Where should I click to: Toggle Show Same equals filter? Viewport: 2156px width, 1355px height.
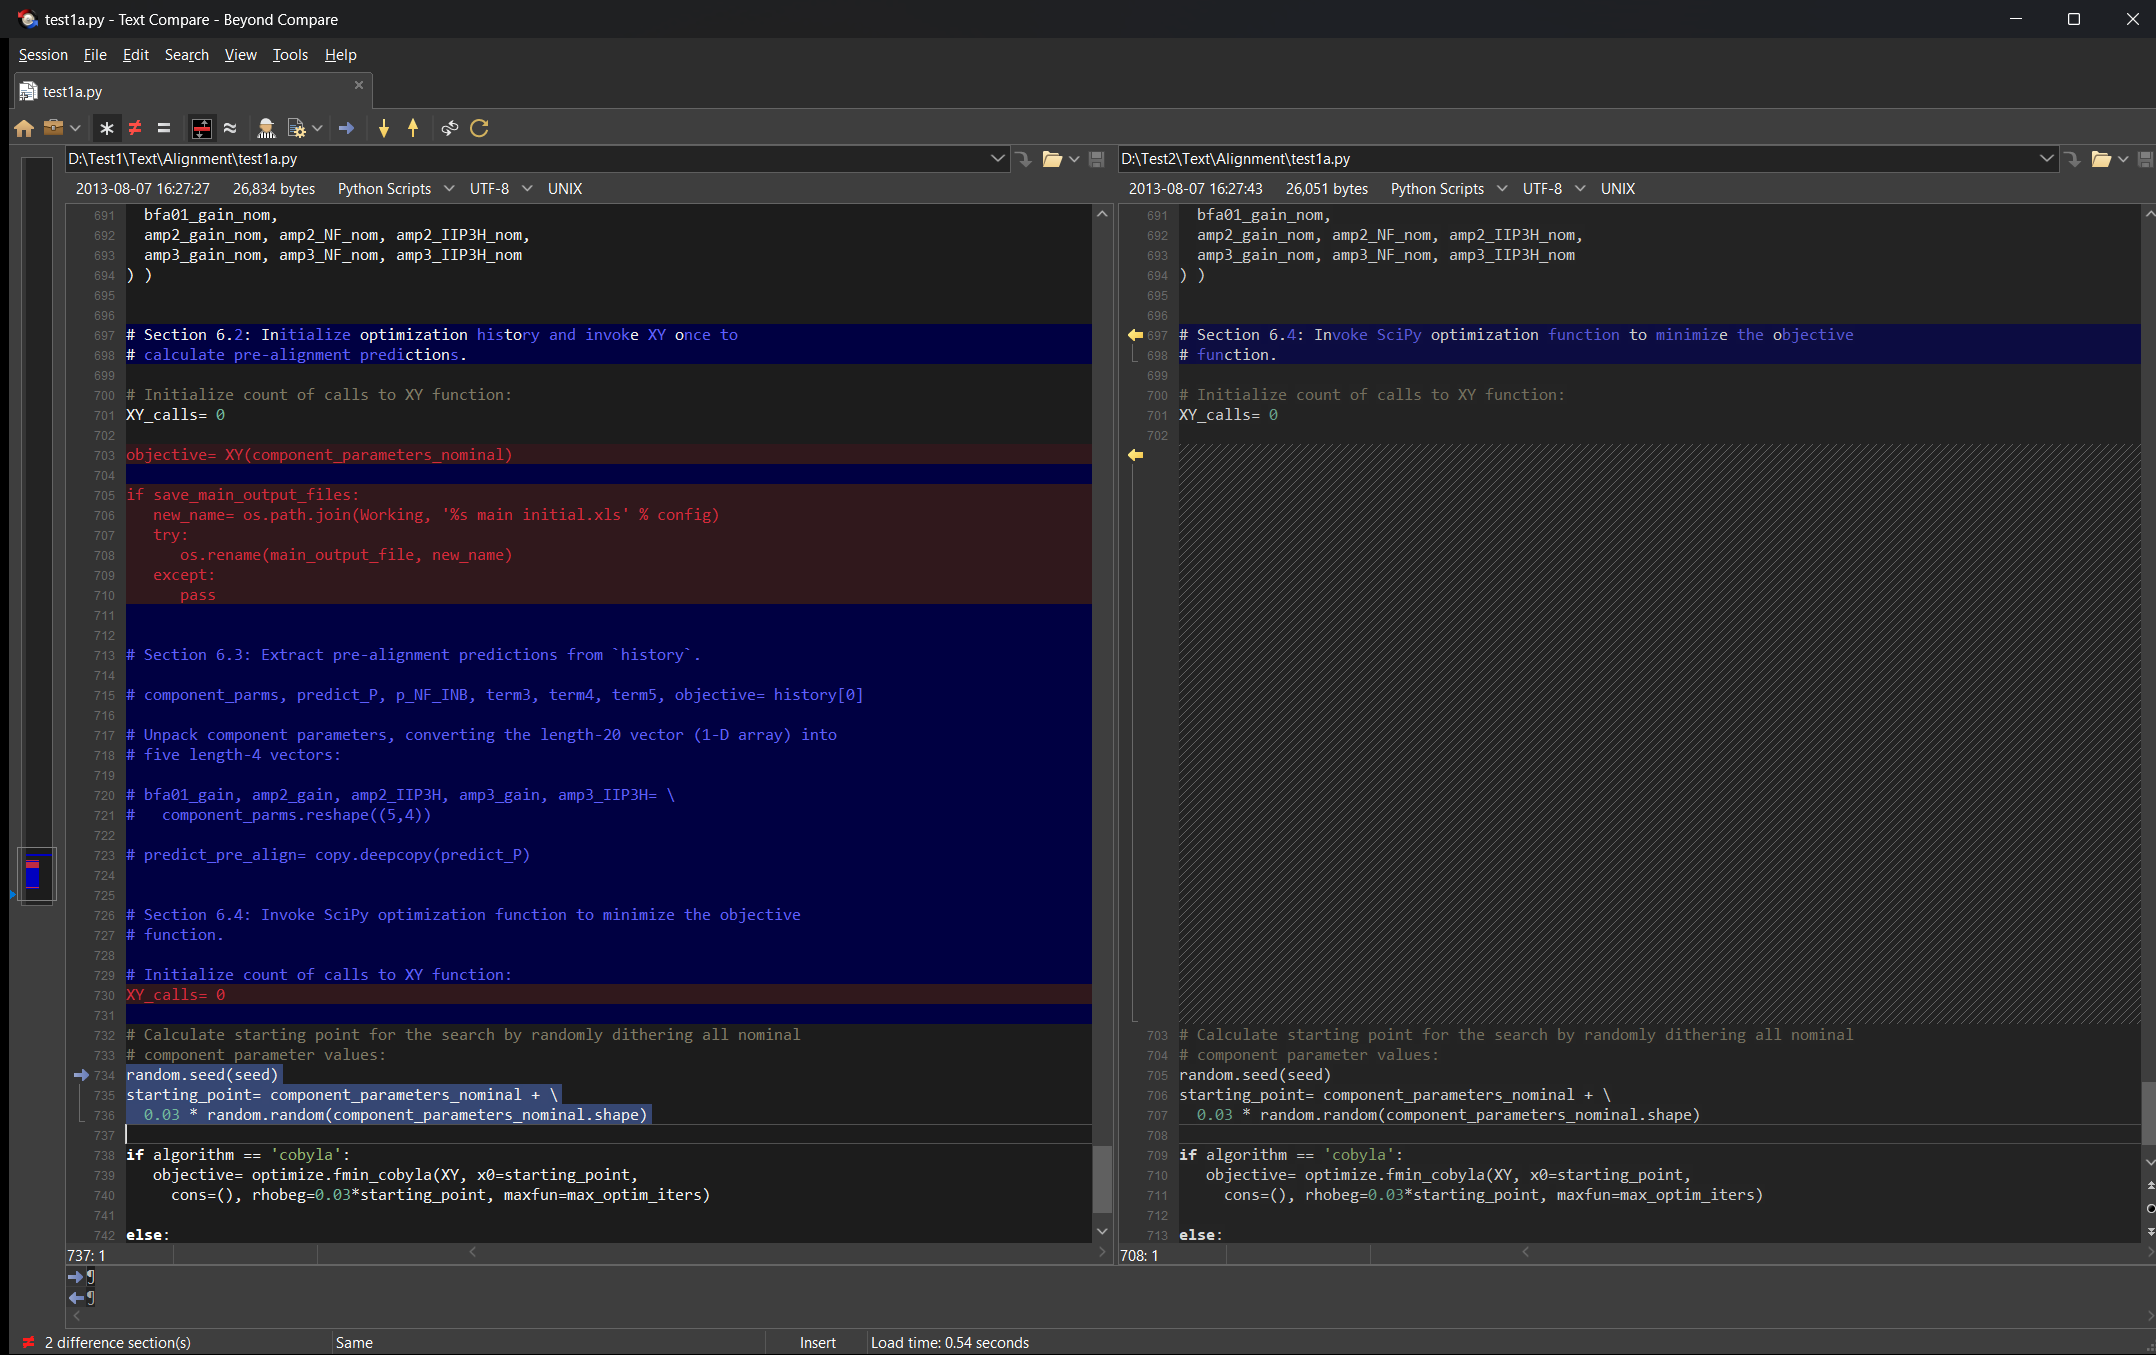coord(164,128)
